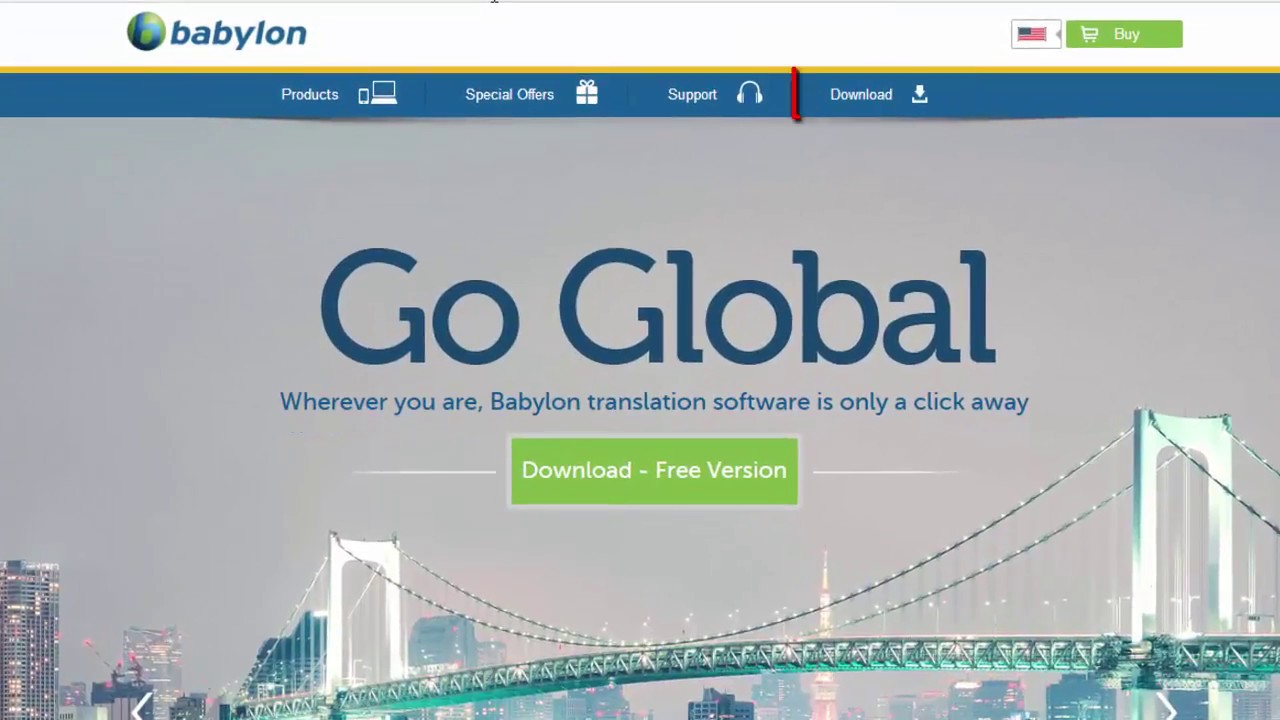Open the Products menu
The image size is (1280, 720).
(309, 94)
